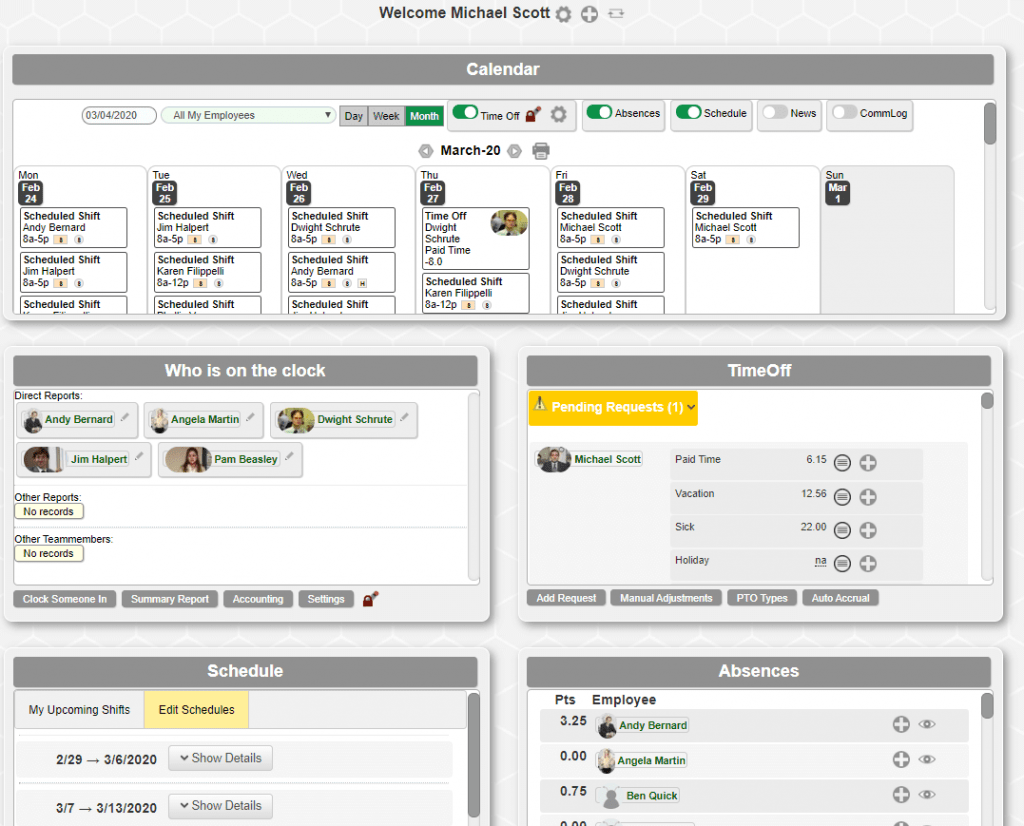
Task: Expand the Pending Requests section
Action: (x=613, y=408)
